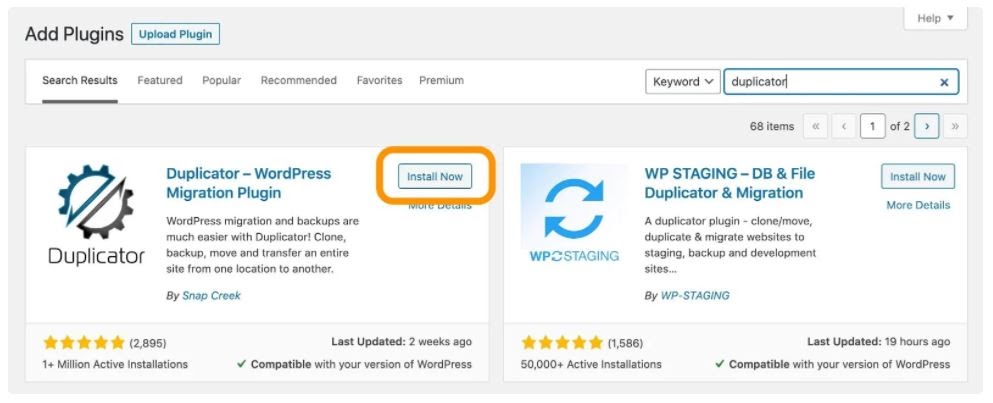The height and width of the screenshot is (403, 993).
Task: Open the Favorites tab
Action: tap(379, 80)
